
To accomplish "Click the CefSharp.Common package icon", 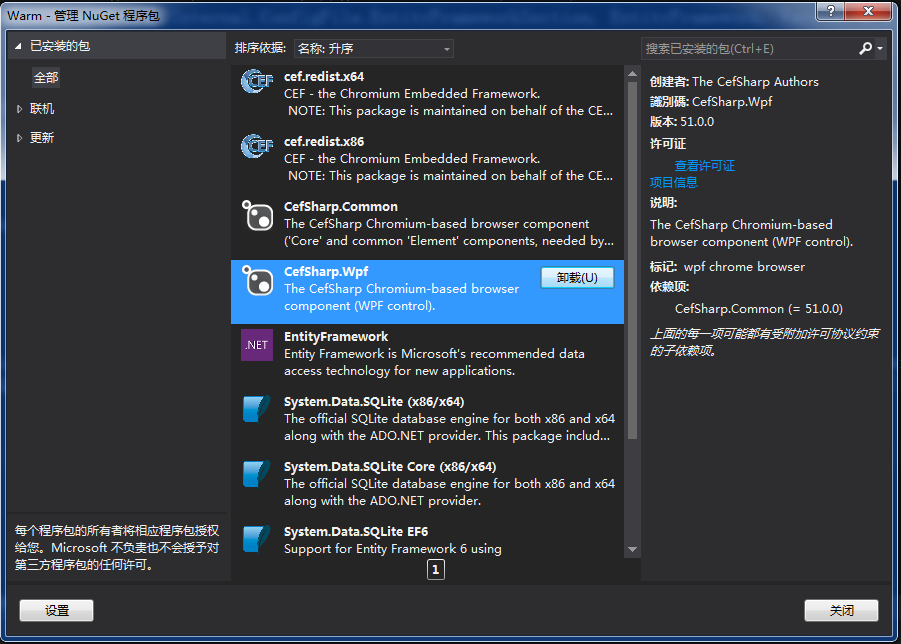I will tap(257, 215).
